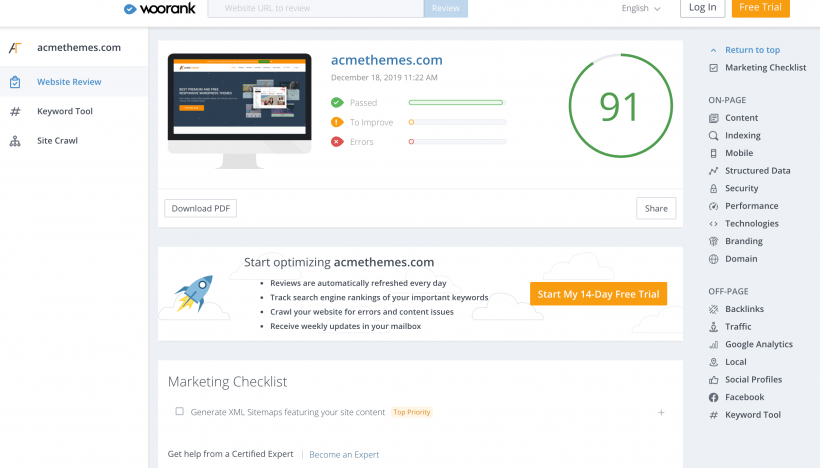Click the orange To Improve warning icon
The width and height of the screenshot is (820, 468).
tap(337, 122)
